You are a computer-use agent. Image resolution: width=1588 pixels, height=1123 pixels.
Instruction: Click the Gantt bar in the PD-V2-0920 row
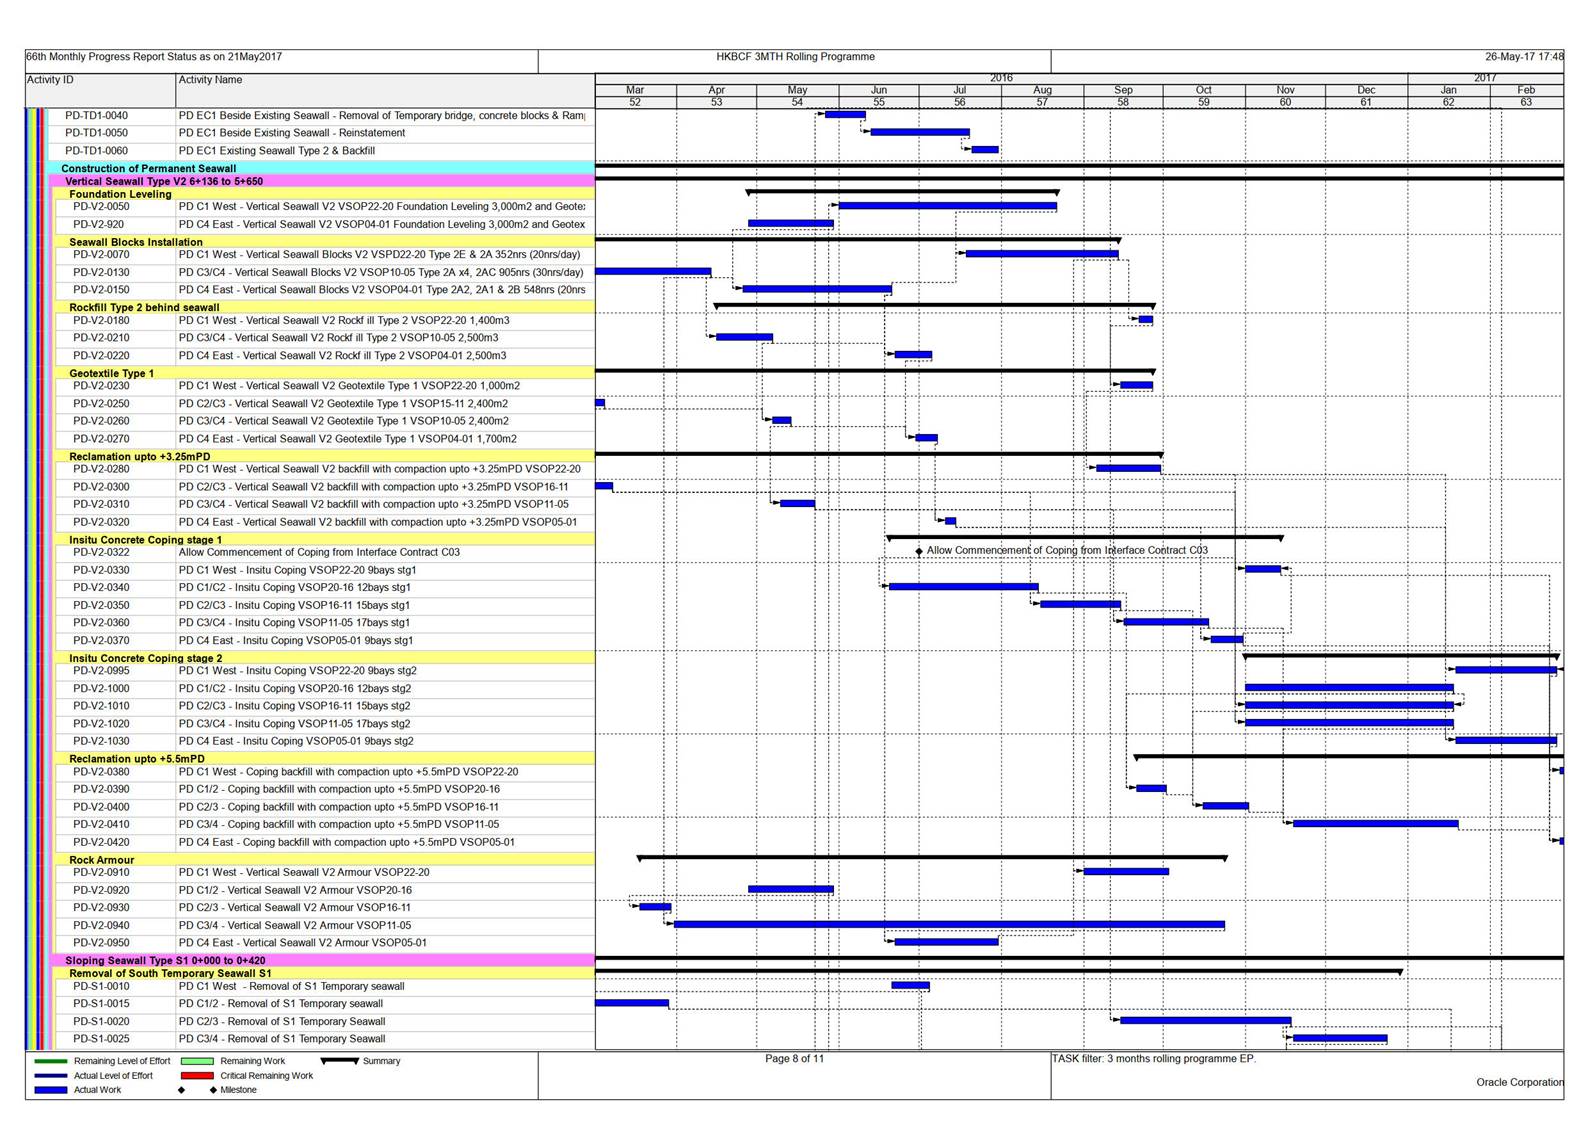click(790, 889)
